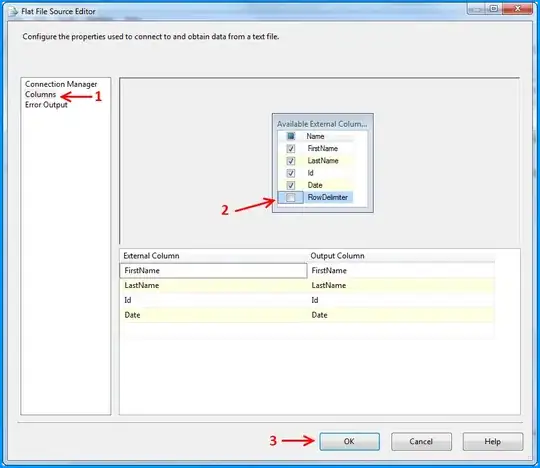540x468 pixels.
Task: Select the Id External Column cell
Action: (x=213, y=300)
